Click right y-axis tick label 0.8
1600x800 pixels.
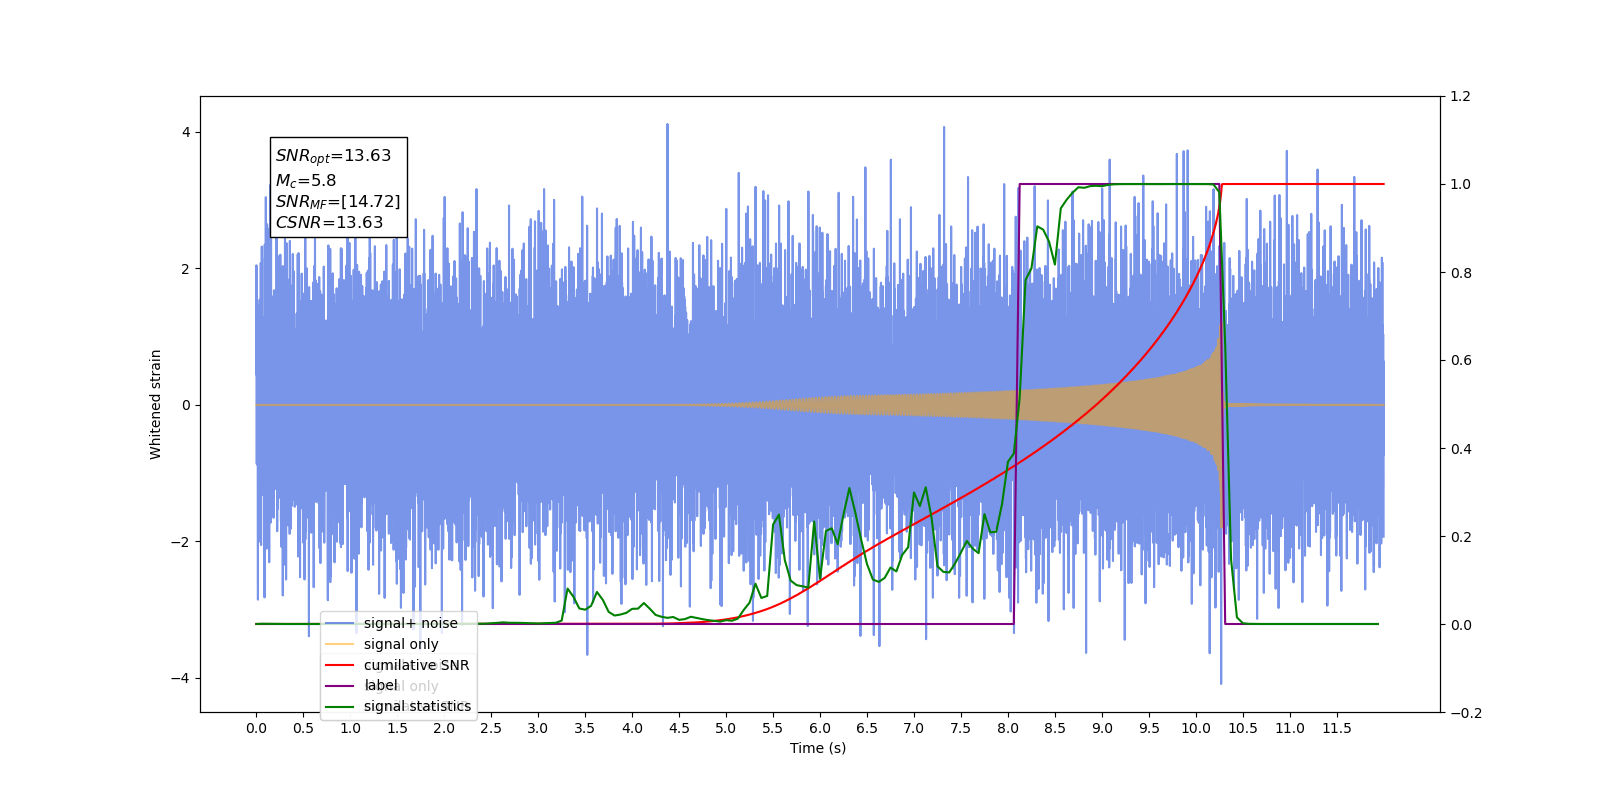coord(1460,273)
